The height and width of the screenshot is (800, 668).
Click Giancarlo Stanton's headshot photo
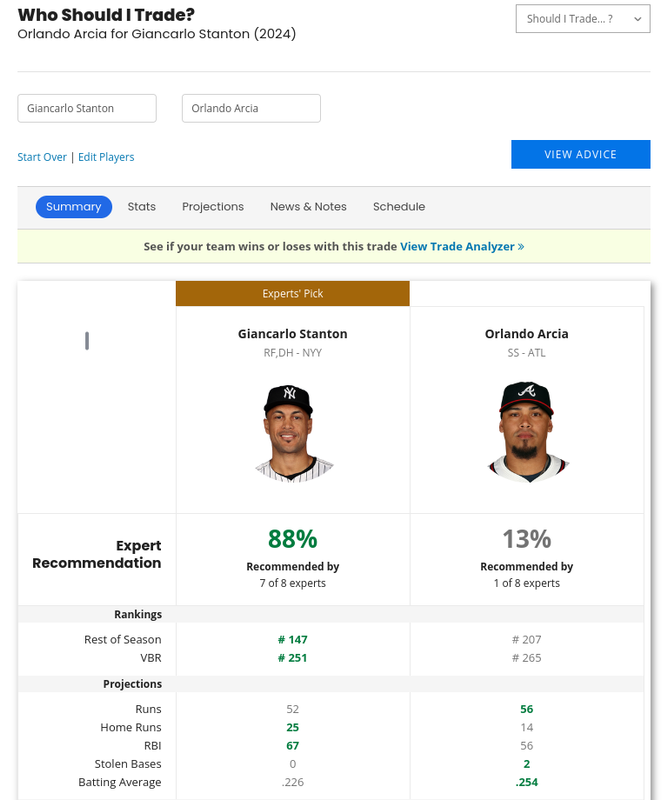tap(292, 433)
